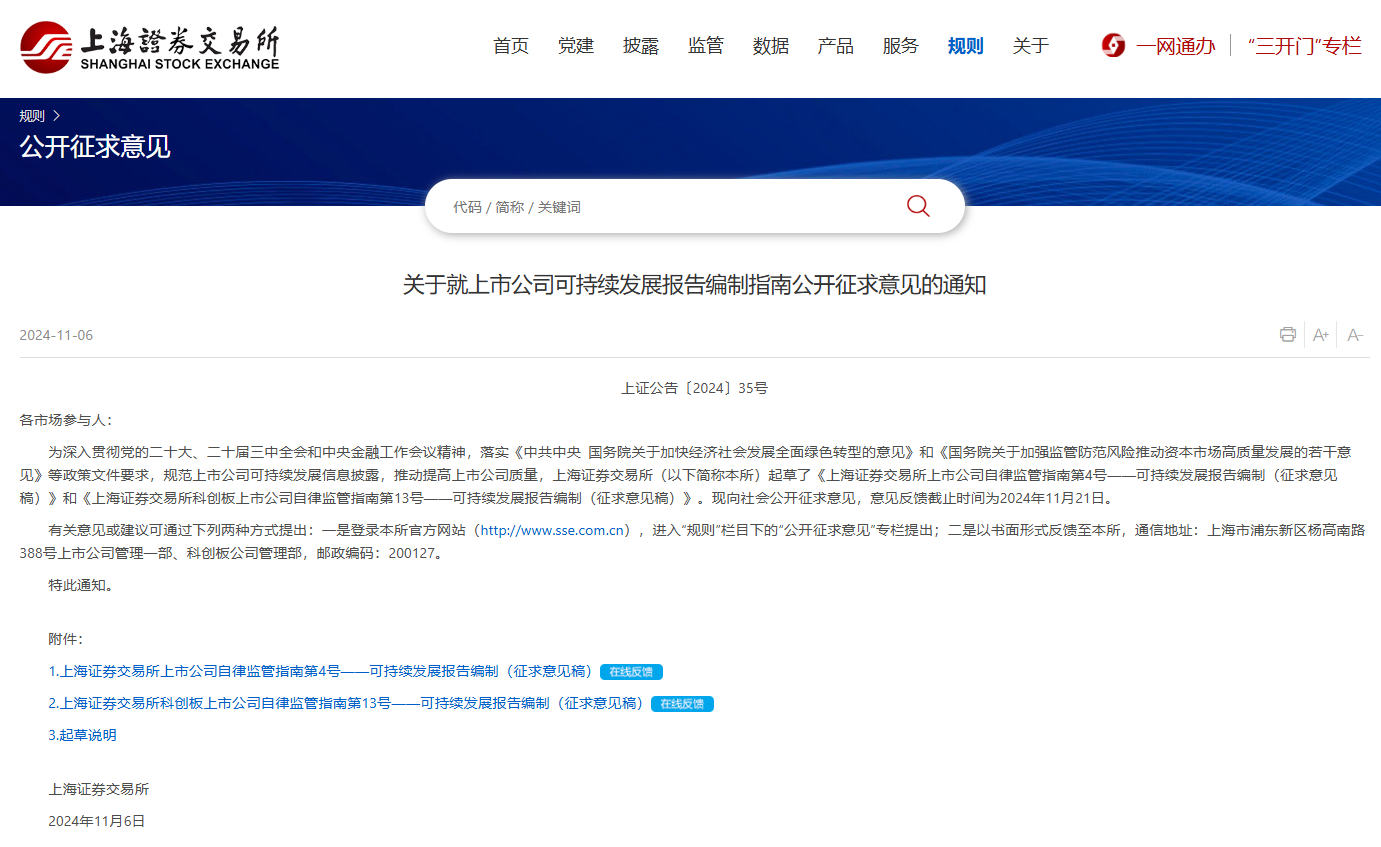
Task: Open the 产品 navigation menu
Action: [x=835, y=46]
